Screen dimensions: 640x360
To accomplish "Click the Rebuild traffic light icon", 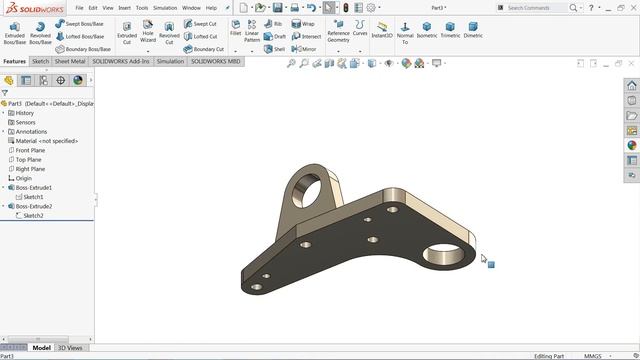I will (346, 8).
